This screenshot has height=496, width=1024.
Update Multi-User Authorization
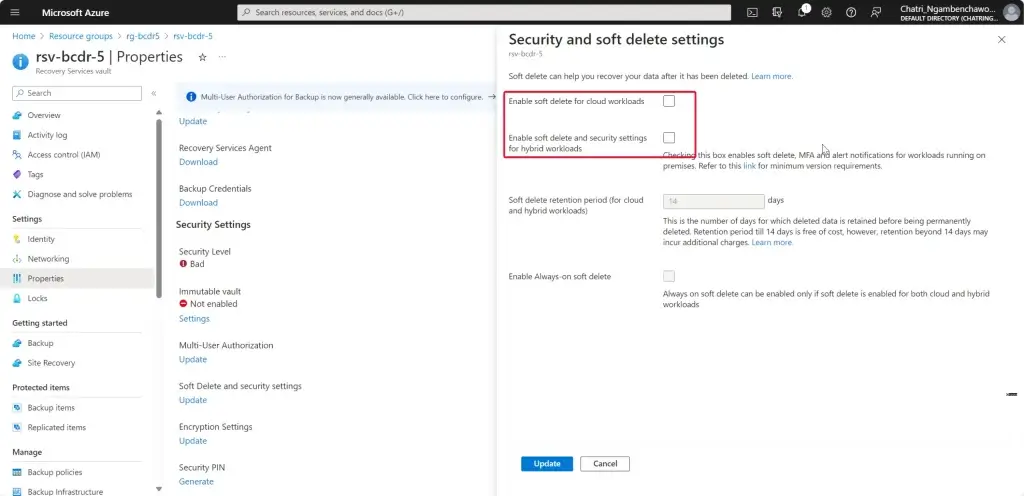click(193, 359)
